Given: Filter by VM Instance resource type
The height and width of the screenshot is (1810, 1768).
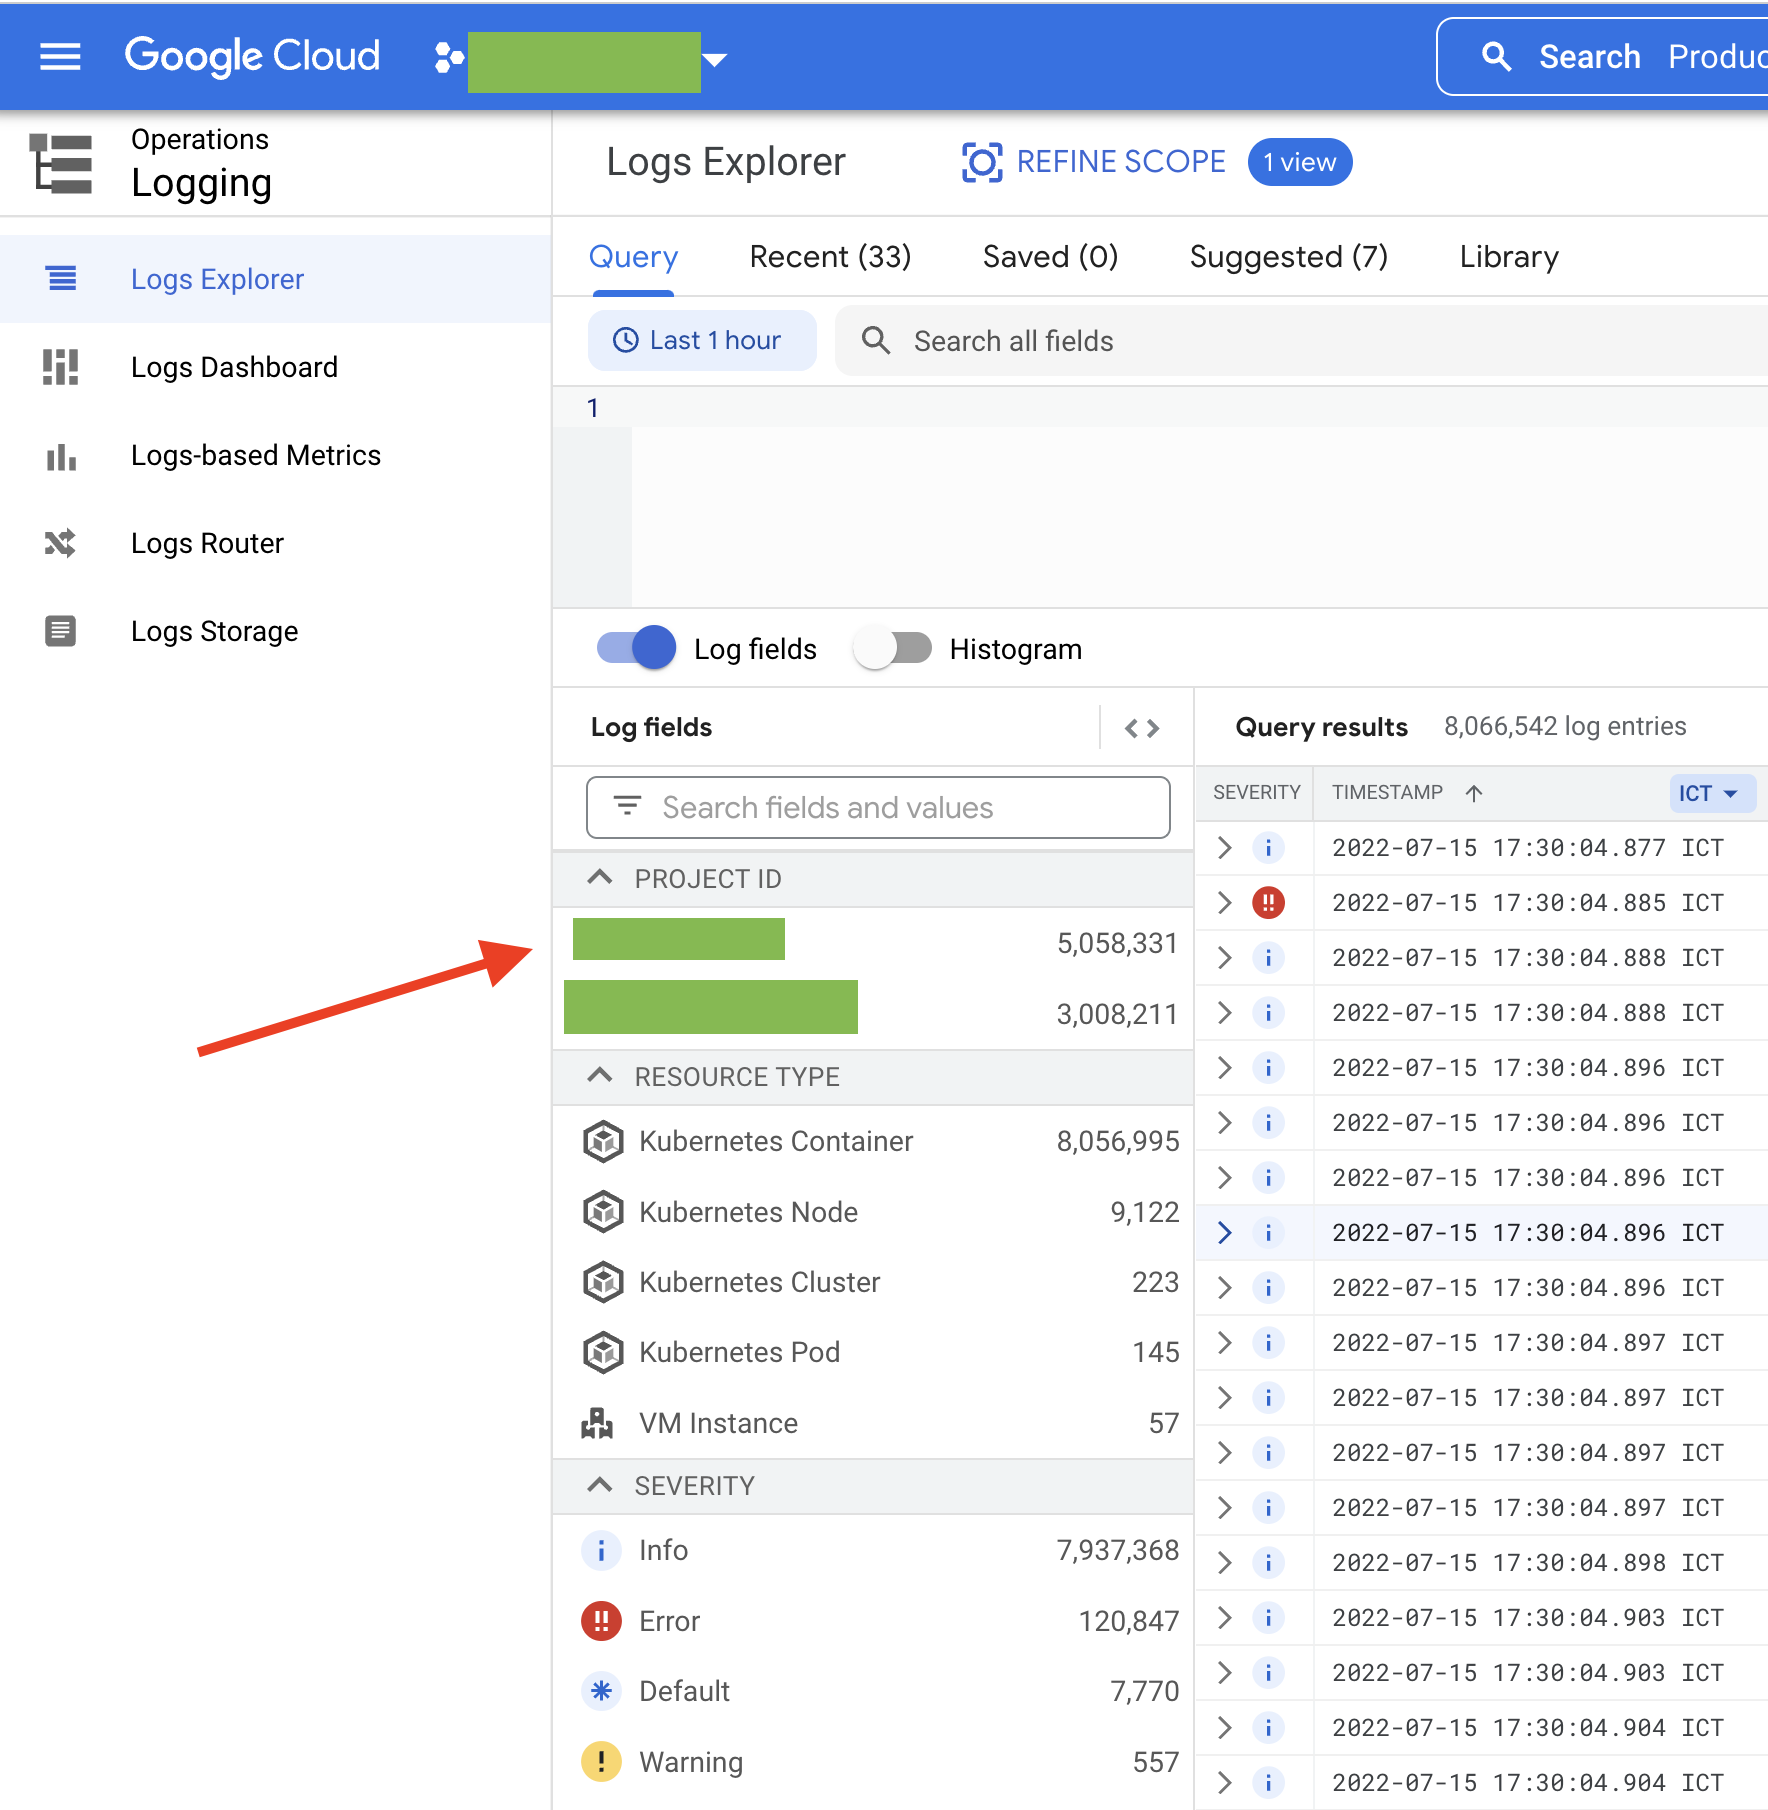Looking at the screenshot, I should click(873, 1423).
